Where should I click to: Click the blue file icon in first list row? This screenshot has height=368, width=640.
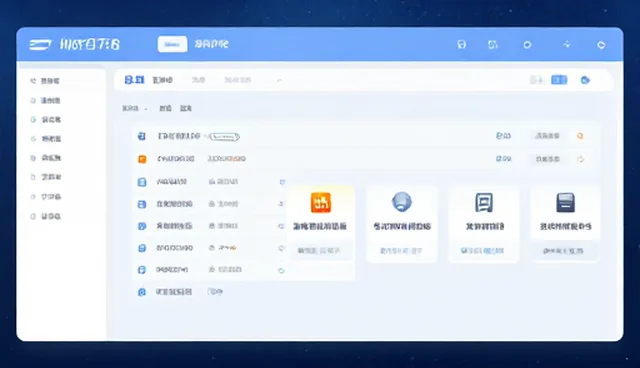pos(142,136)
